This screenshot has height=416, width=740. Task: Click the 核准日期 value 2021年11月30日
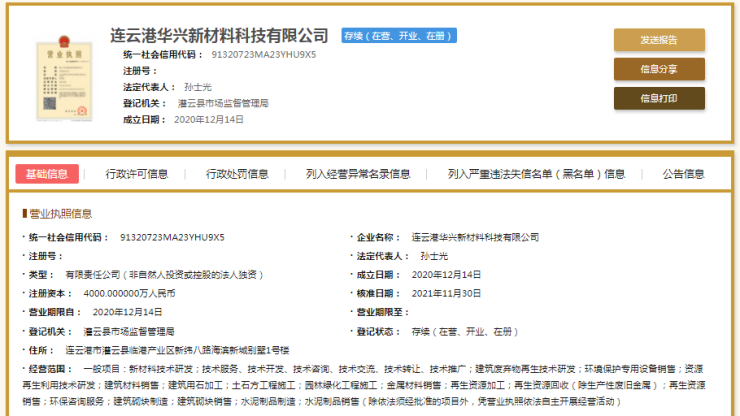coord(446,293)
